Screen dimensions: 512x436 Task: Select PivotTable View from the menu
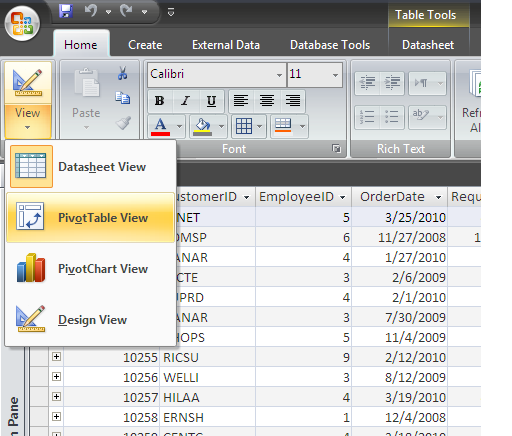pyautogui.click(x=90, y=217)
